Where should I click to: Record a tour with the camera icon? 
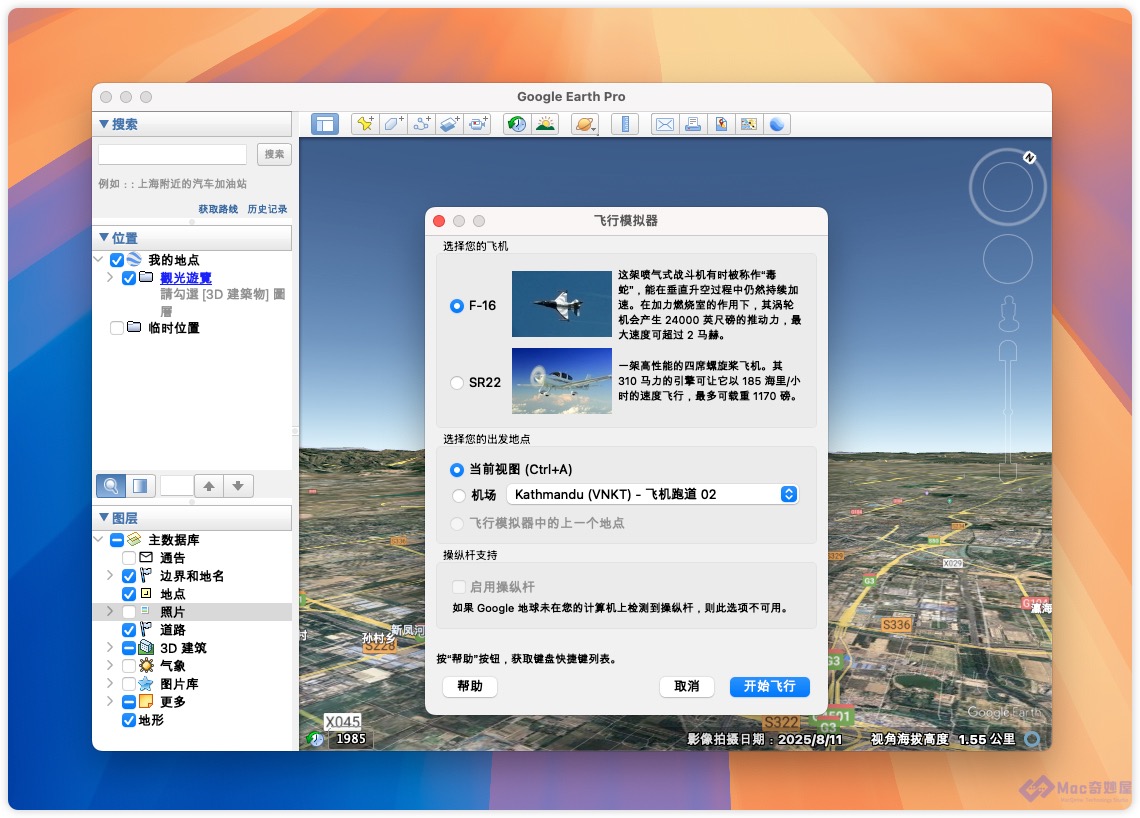(x=478, y=124)
